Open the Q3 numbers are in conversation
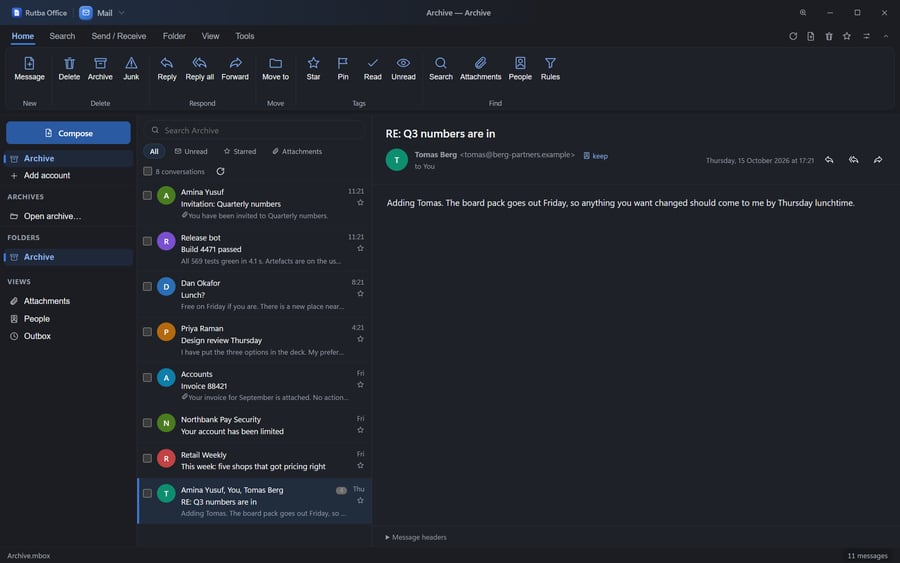The height and width of the screenshot is (563, 900). tap(255, 501)
